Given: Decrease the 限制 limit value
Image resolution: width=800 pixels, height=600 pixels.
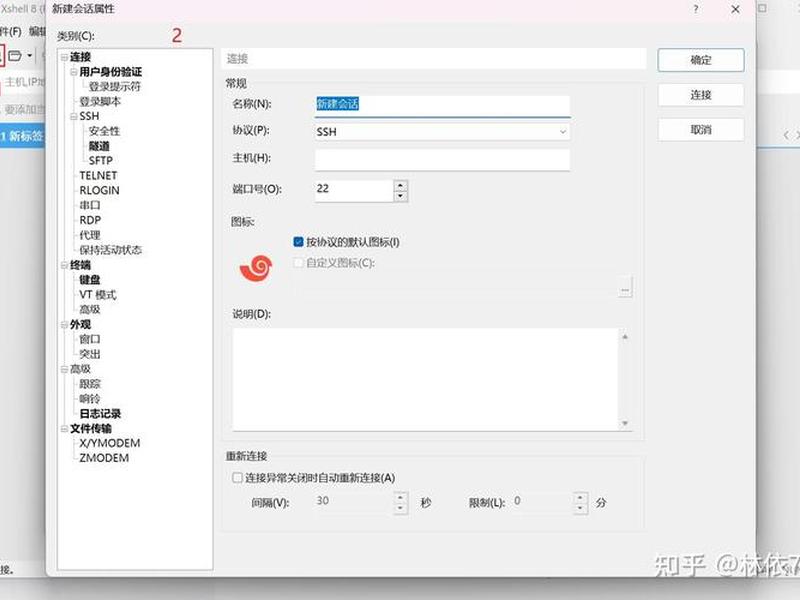Looking at the screenshot, I should click(580, 508).
